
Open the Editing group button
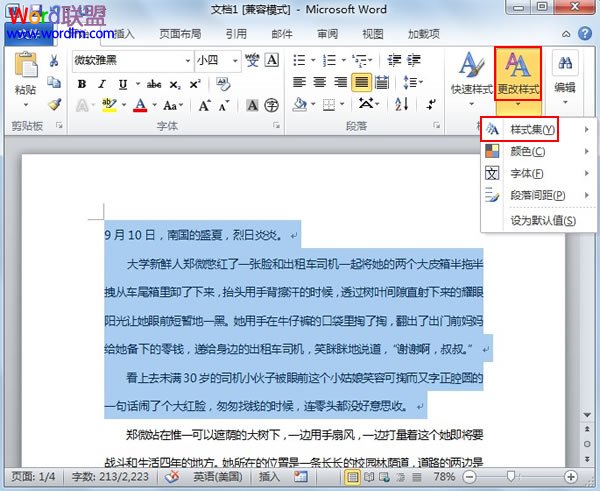point(565,78)
